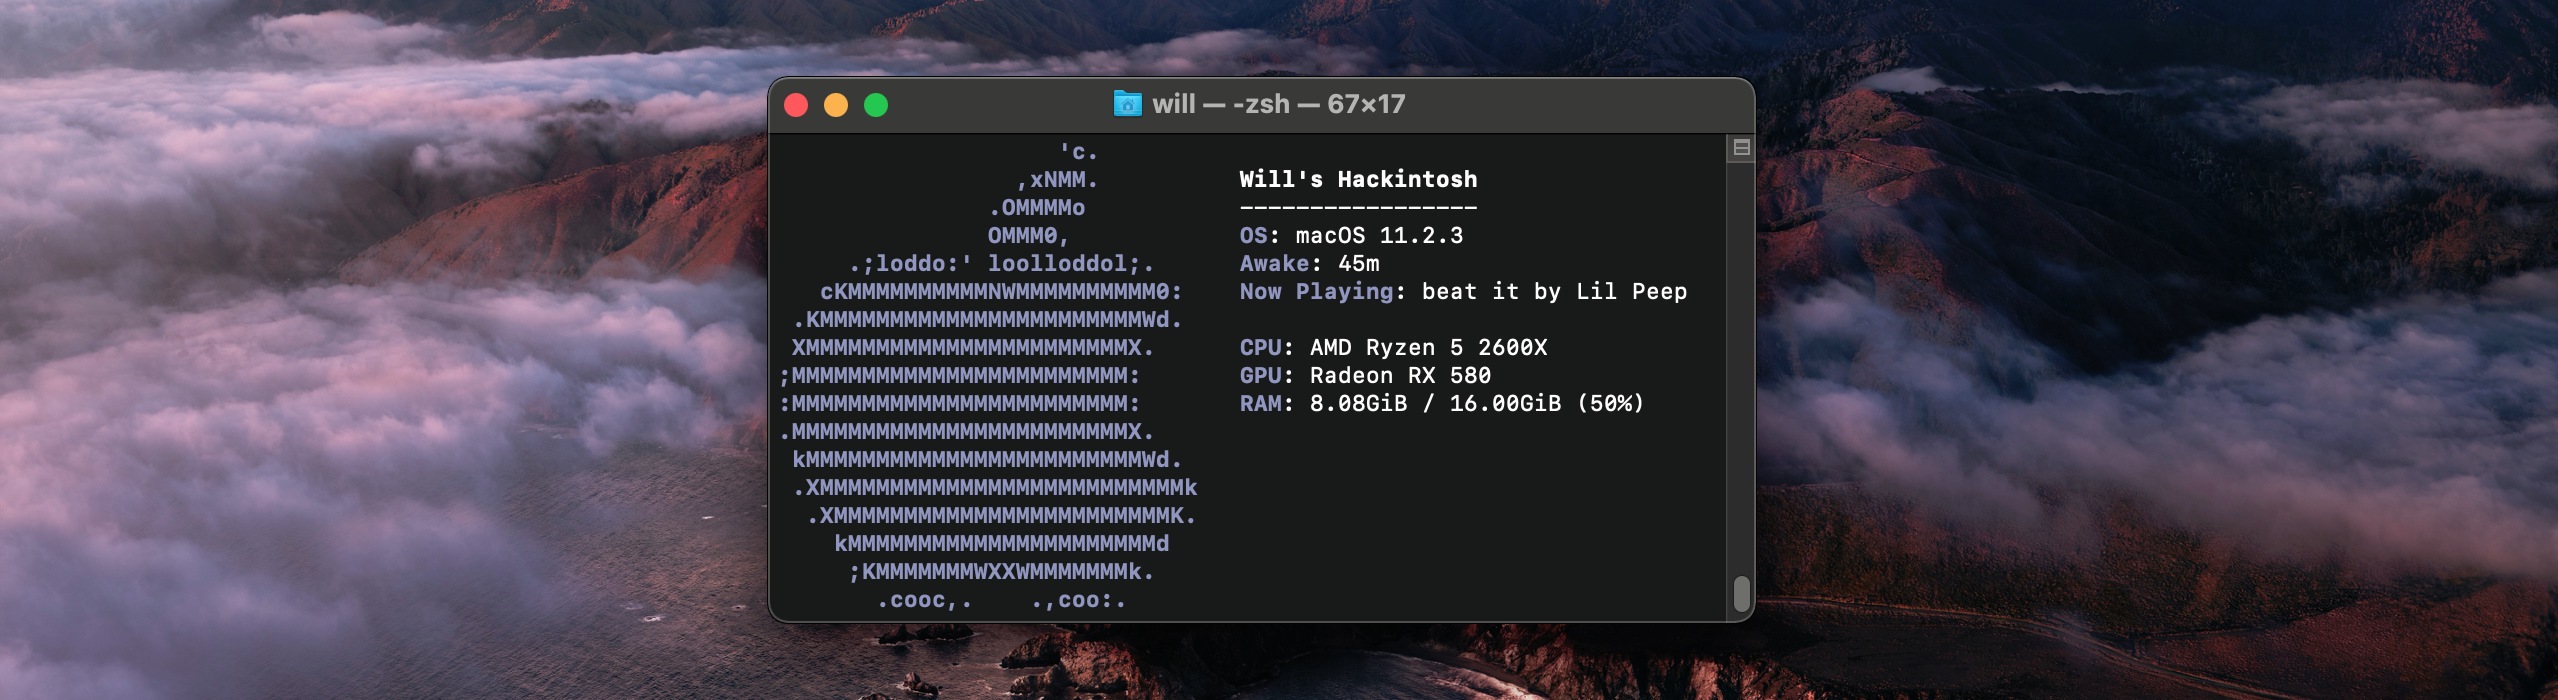
Task: Click the "Awake: 45m" line
Action: [1309, 263]
